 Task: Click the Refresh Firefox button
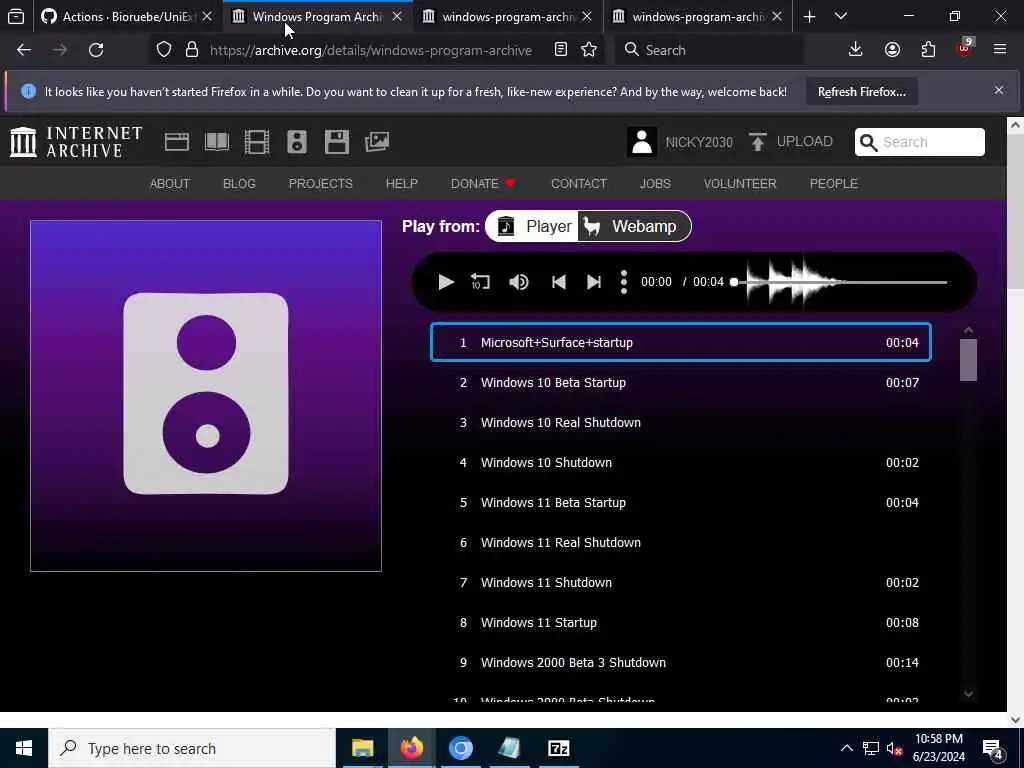coord(861,92)
